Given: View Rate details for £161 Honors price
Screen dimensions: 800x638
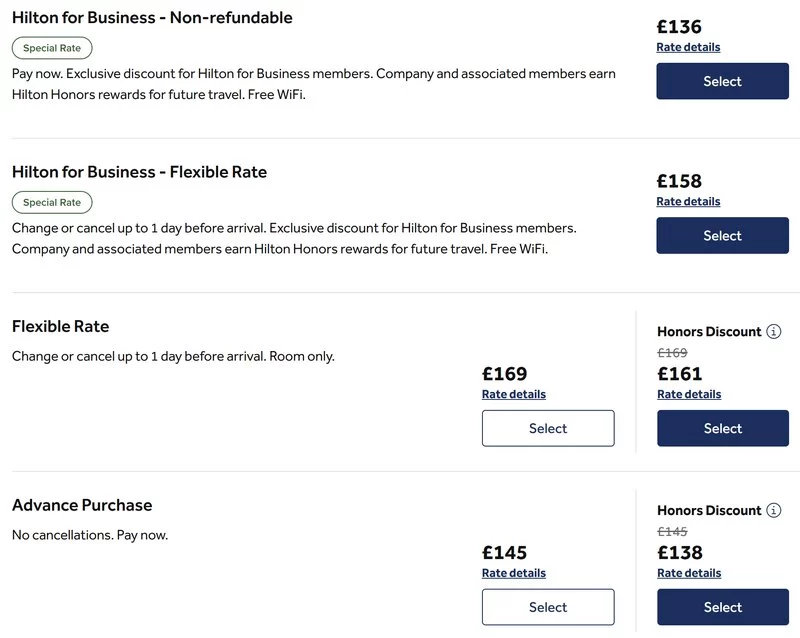Looking at the screenshot, I should tap(689, 394).
